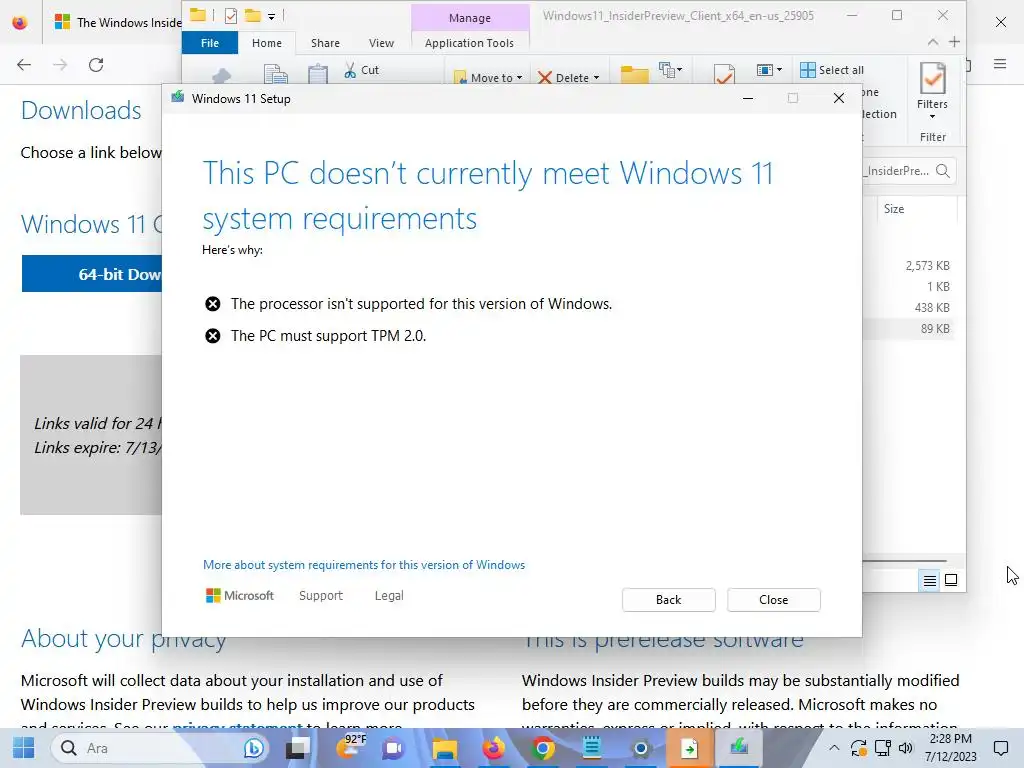Open Firefox hamburger menu

point(1000,64)
